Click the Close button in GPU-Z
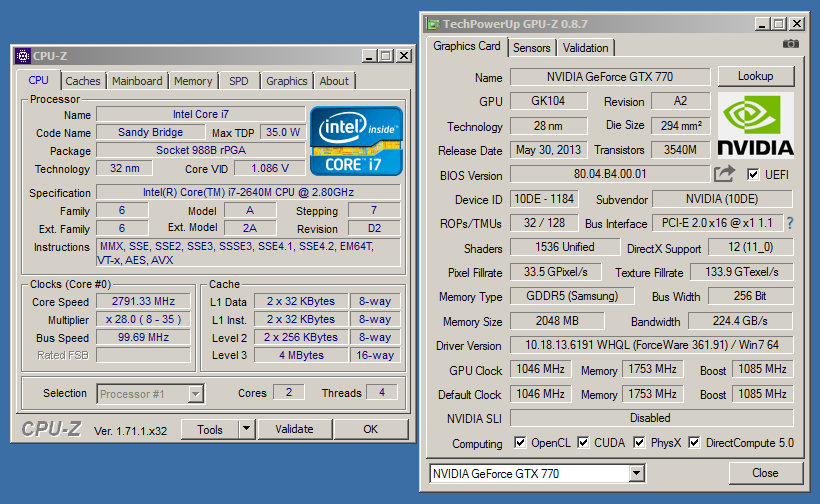 765,473
